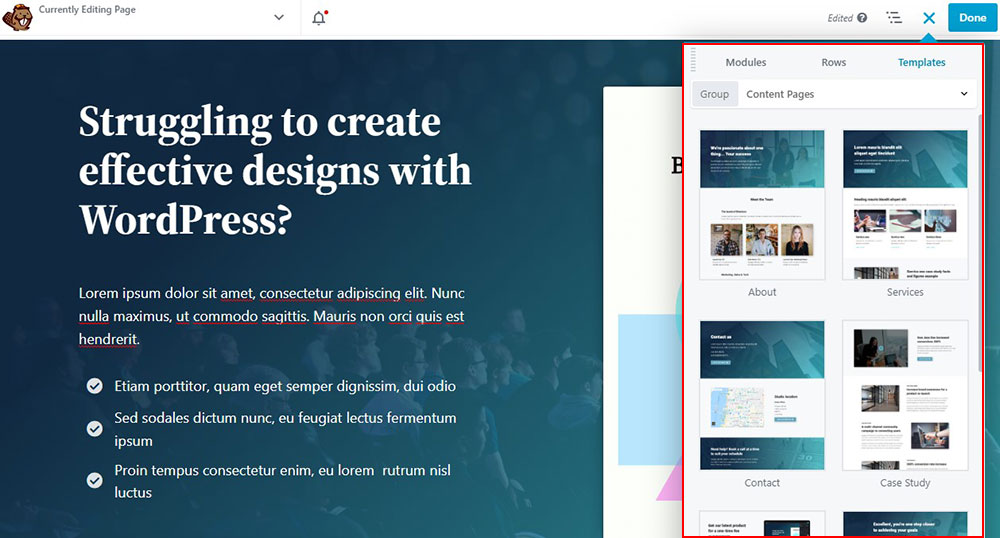Click the Group label button
The width and height of the screenshot is (1000, 538).
[714, 94]
